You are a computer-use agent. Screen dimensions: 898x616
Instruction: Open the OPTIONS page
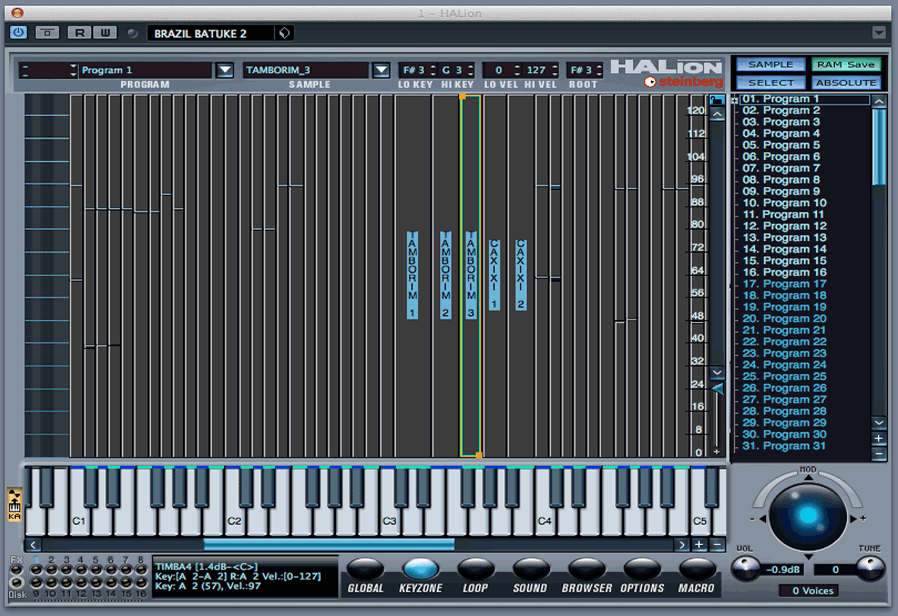642,569
